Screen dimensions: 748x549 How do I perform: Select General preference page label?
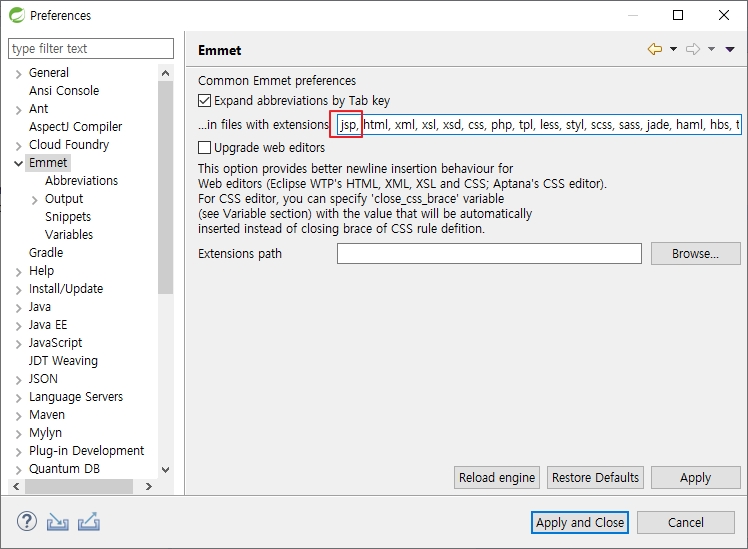click(x=49, y=73)
